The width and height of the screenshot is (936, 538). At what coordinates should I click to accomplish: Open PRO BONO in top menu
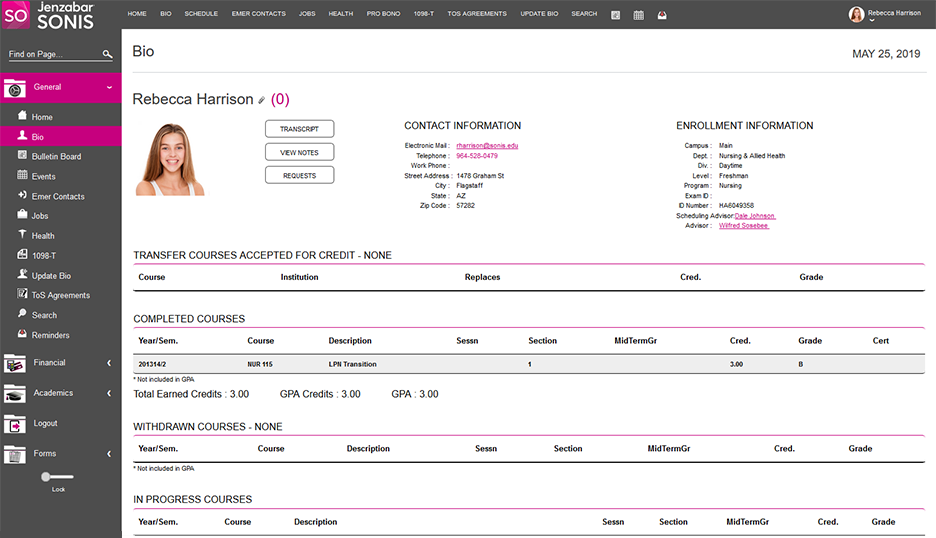[x=385, y=14]
